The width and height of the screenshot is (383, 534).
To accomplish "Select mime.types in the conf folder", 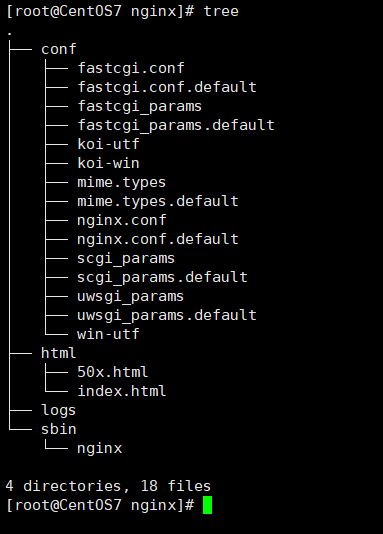I will point(122,183).
